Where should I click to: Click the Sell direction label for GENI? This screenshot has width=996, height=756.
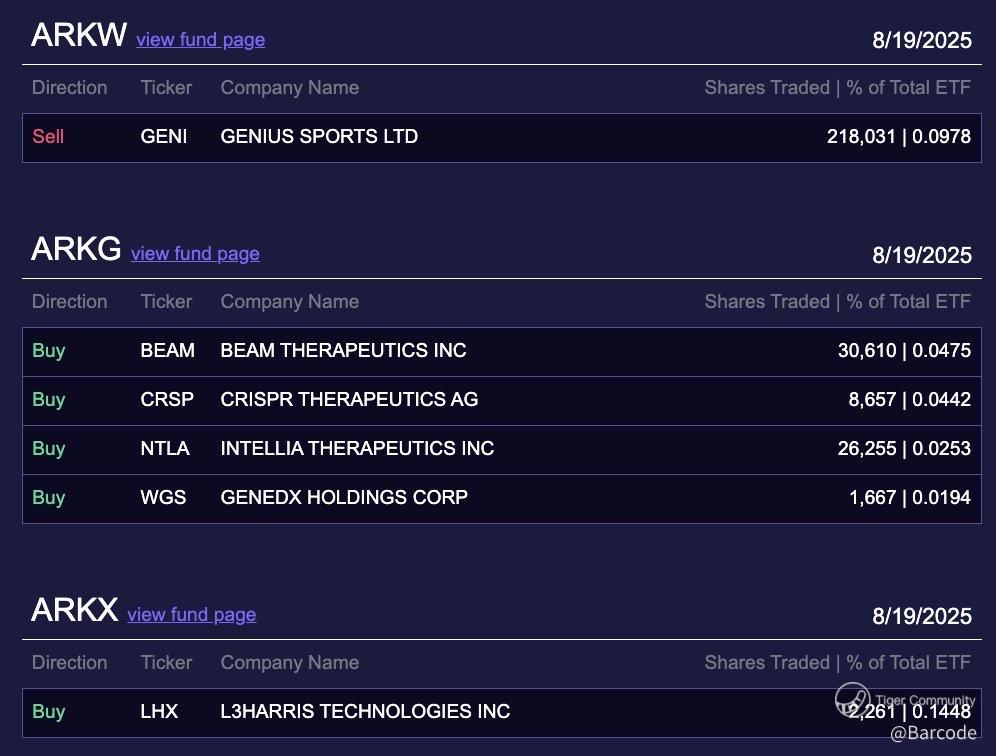48,137
